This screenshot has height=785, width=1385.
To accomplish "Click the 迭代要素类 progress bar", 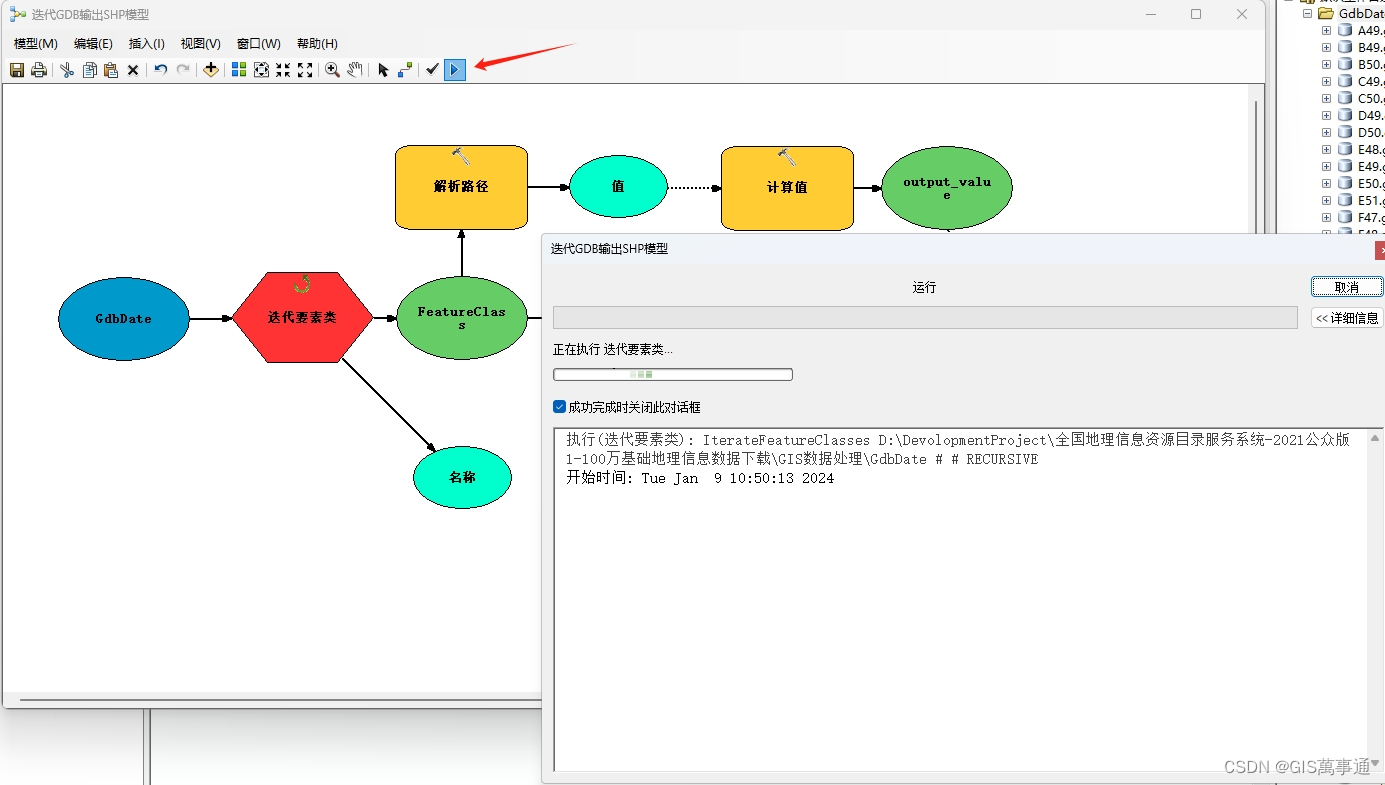I will tap(672, 373).
